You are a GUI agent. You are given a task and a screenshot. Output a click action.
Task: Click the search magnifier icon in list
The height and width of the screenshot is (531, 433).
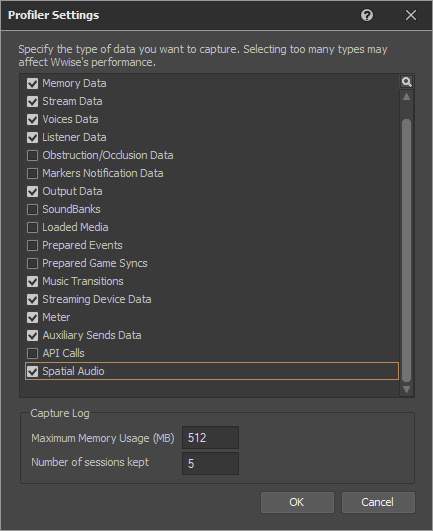click(x=407, y=82)
